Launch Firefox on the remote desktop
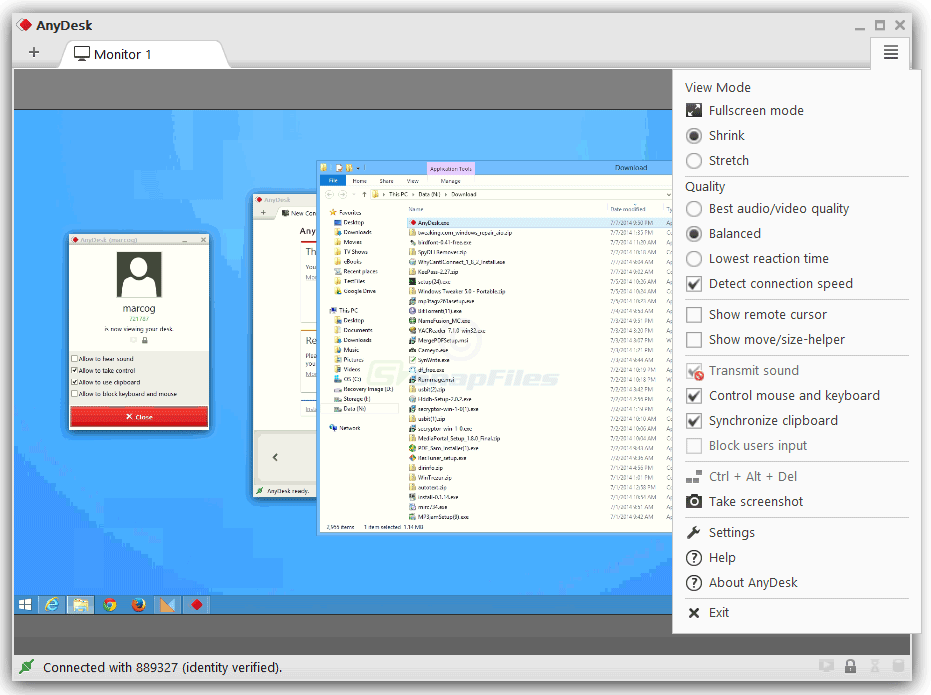The image size is (931, 695). click(138, 604)
